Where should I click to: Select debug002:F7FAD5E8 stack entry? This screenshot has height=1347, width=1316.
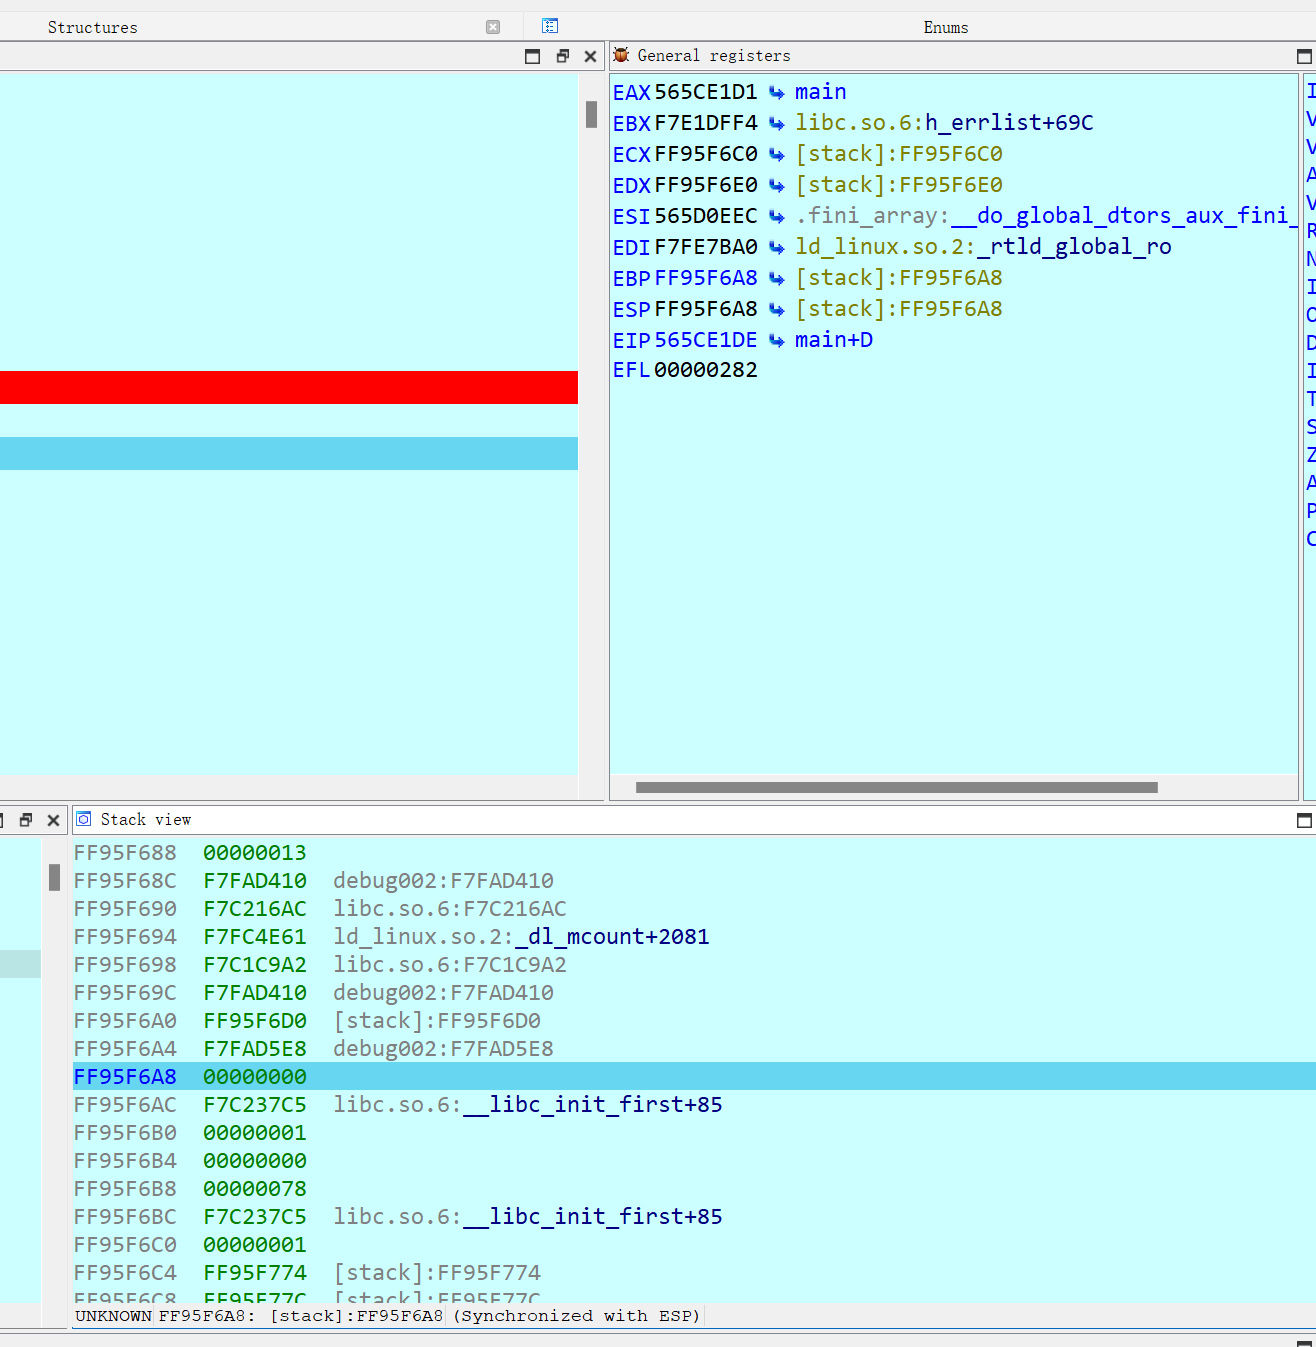[443, 1049]
